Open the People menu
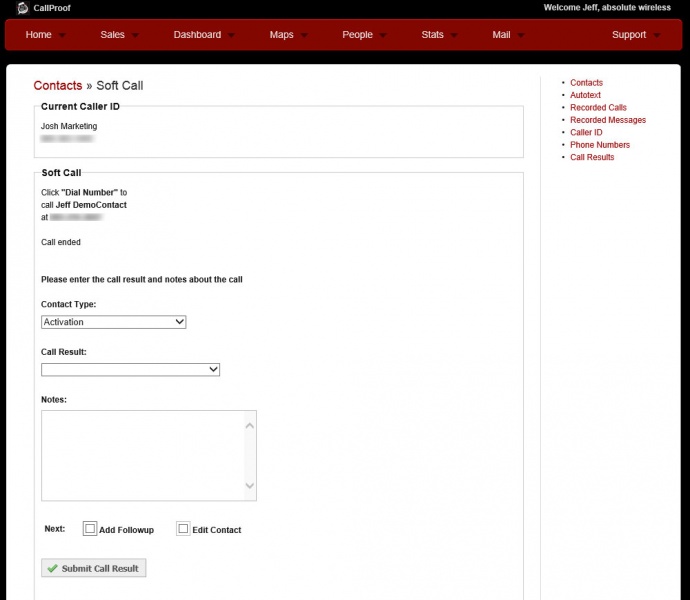Screen dimensions: 690x600 click(357, 35)
